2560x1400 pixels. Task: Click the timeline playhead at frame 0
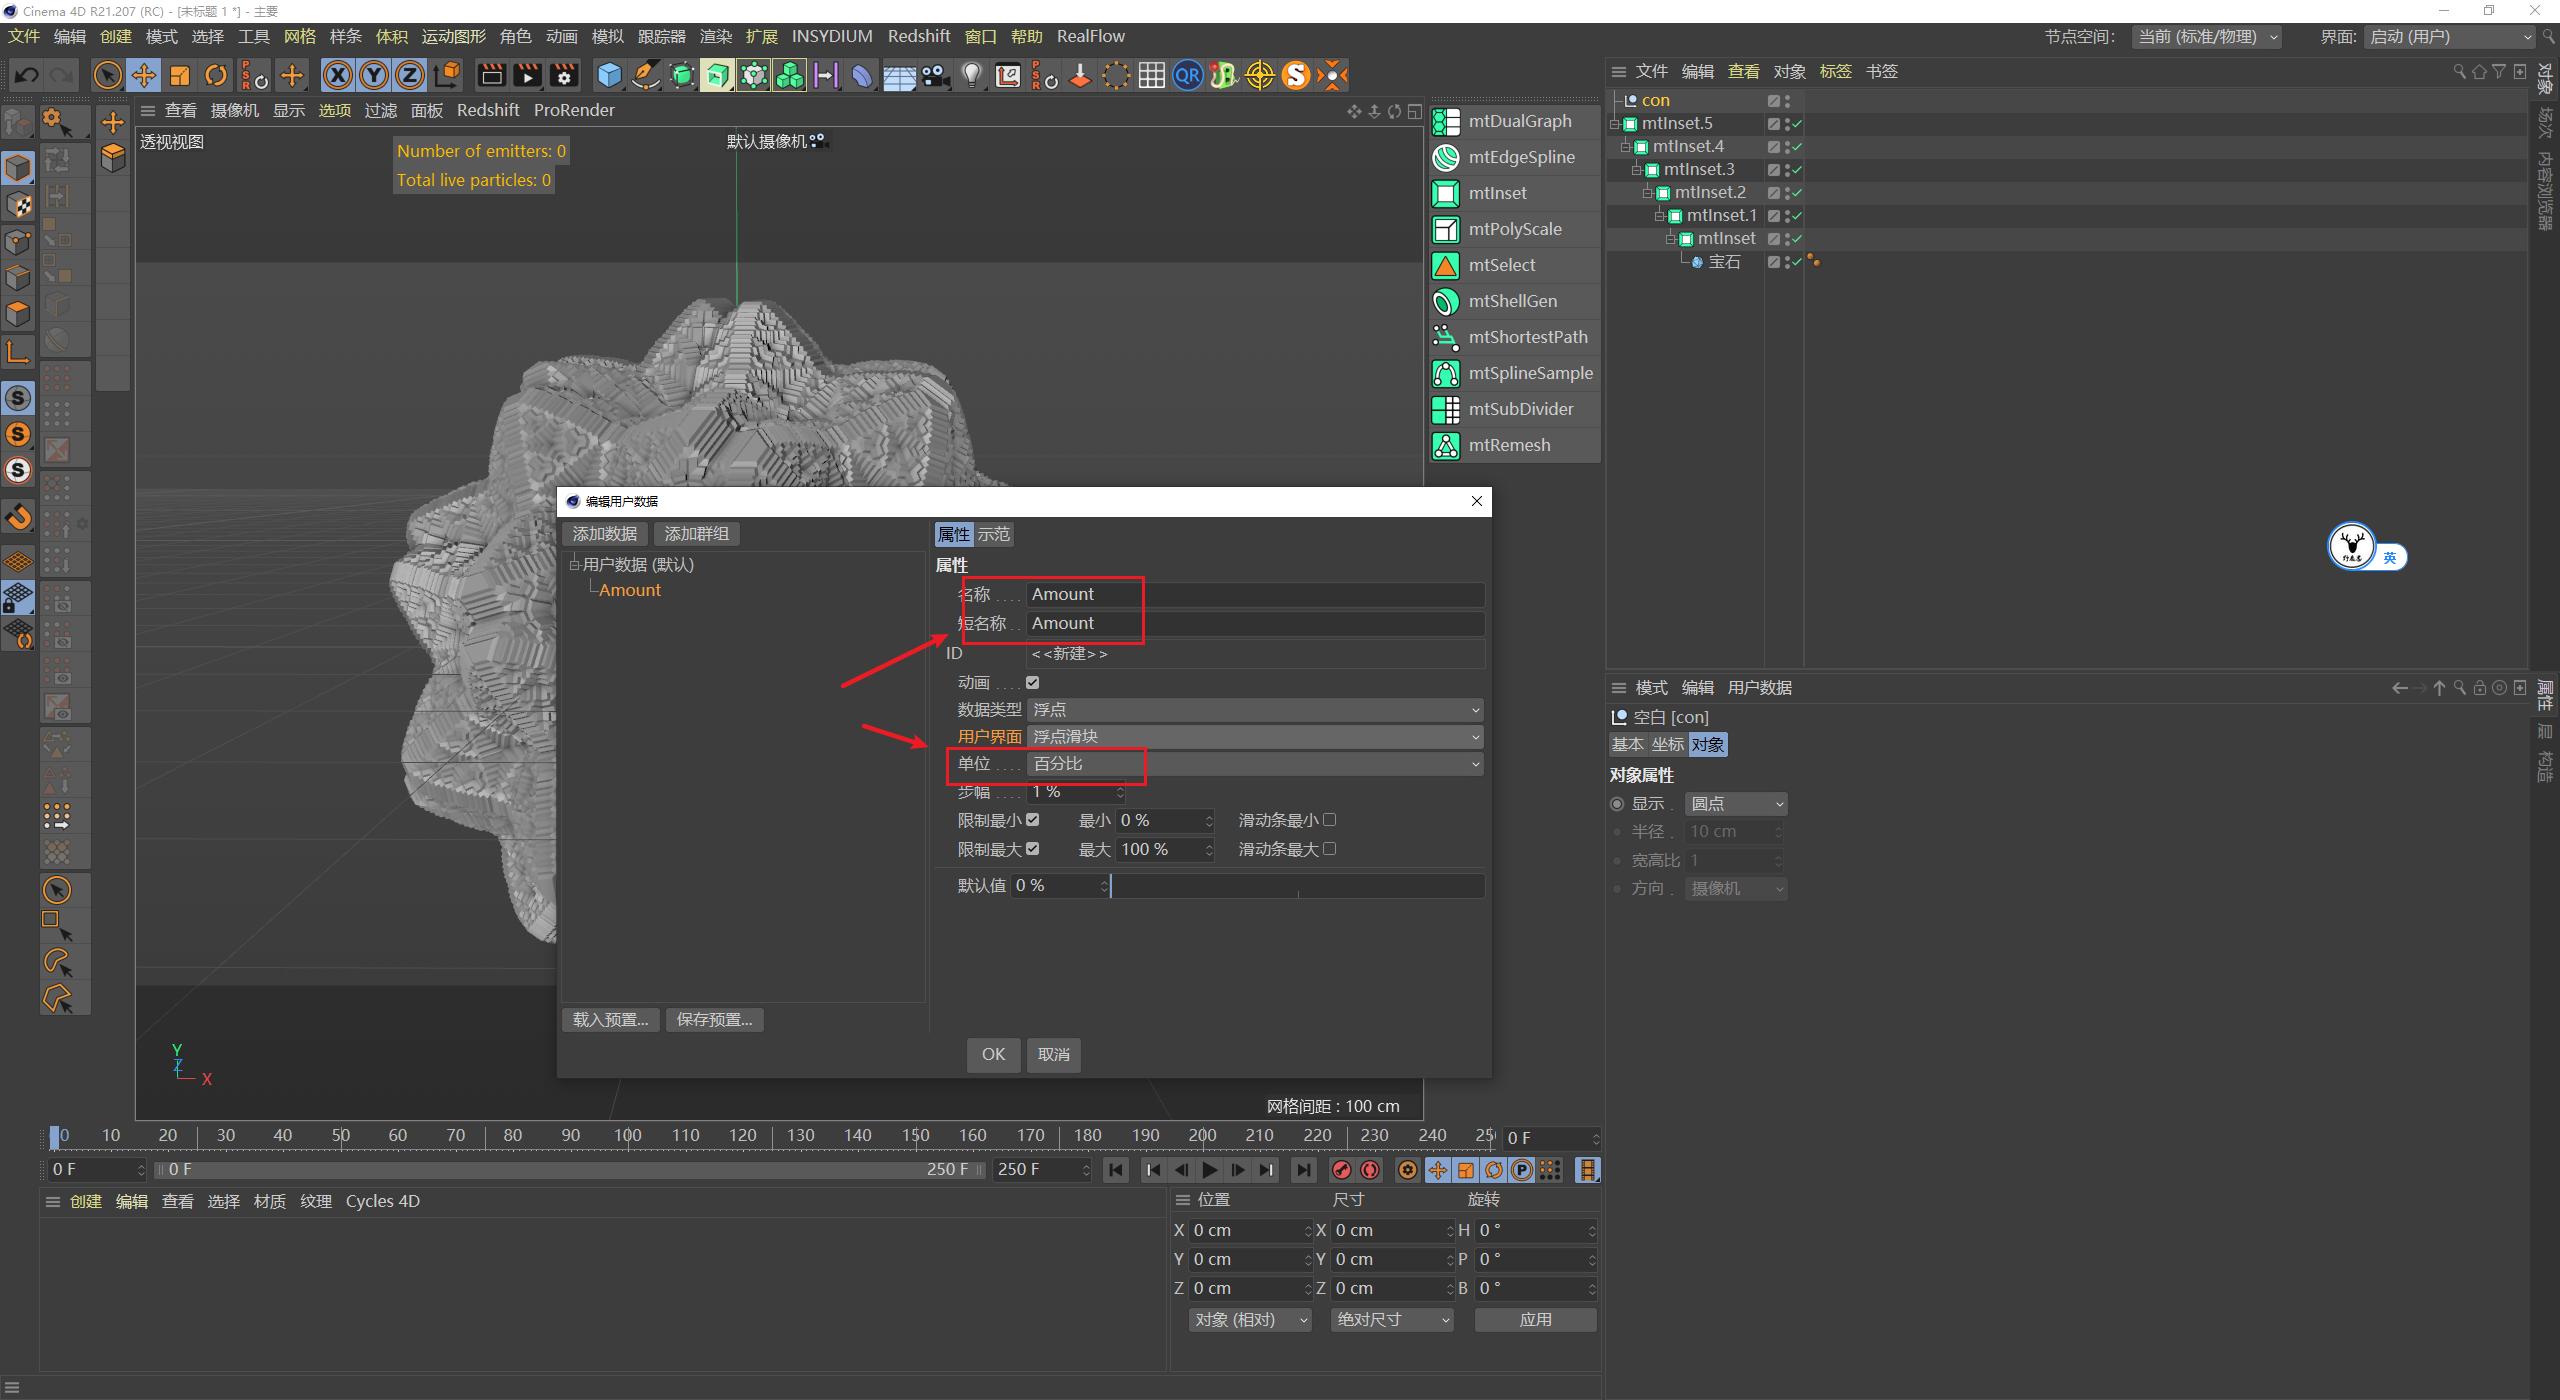[x=56, y=1136]
